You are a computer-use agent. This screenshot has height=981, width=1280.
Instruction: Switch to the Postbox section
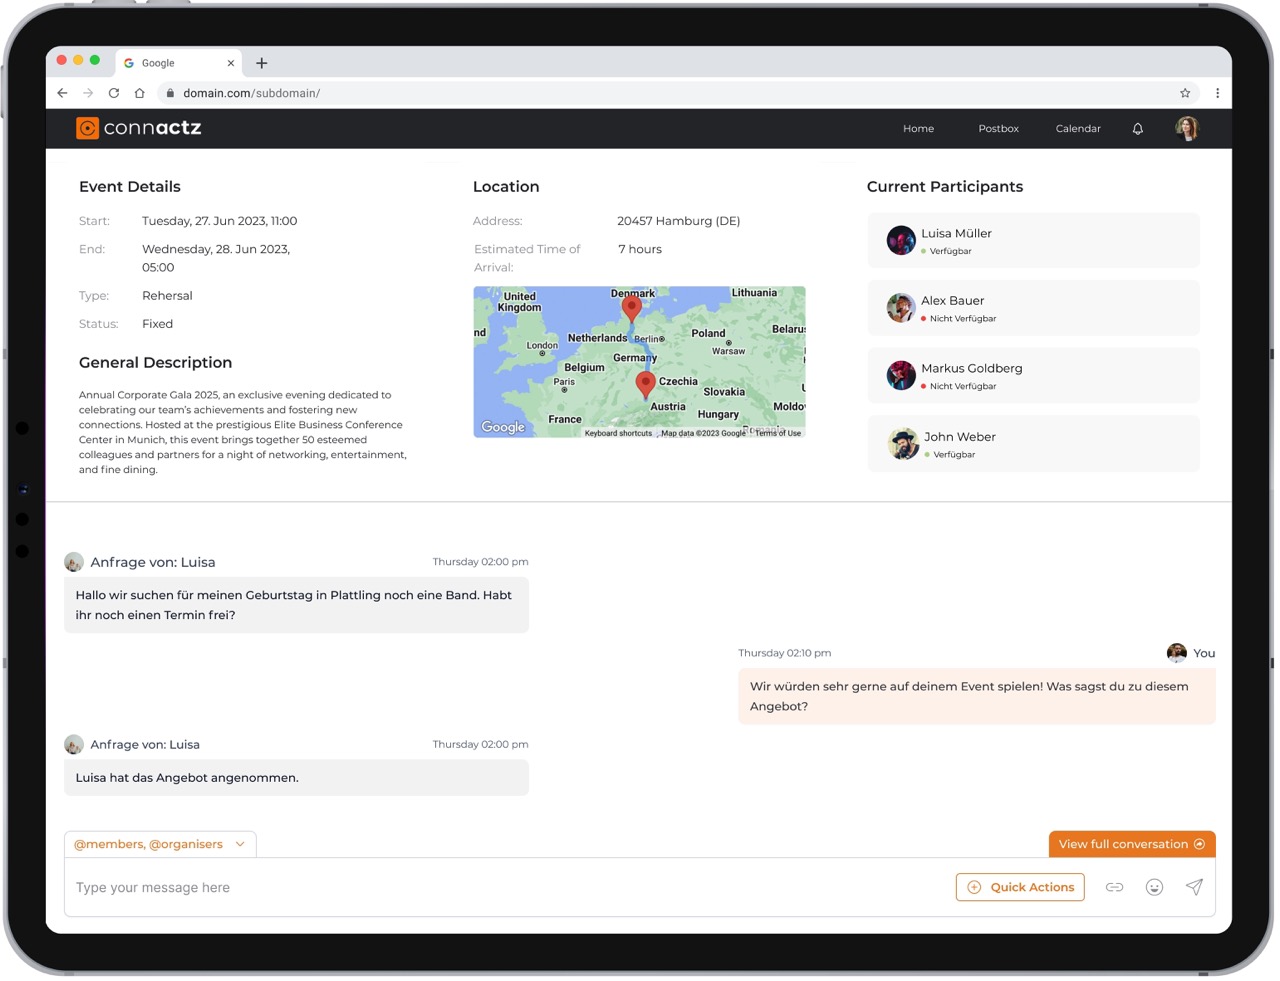[x=998, y=128]
